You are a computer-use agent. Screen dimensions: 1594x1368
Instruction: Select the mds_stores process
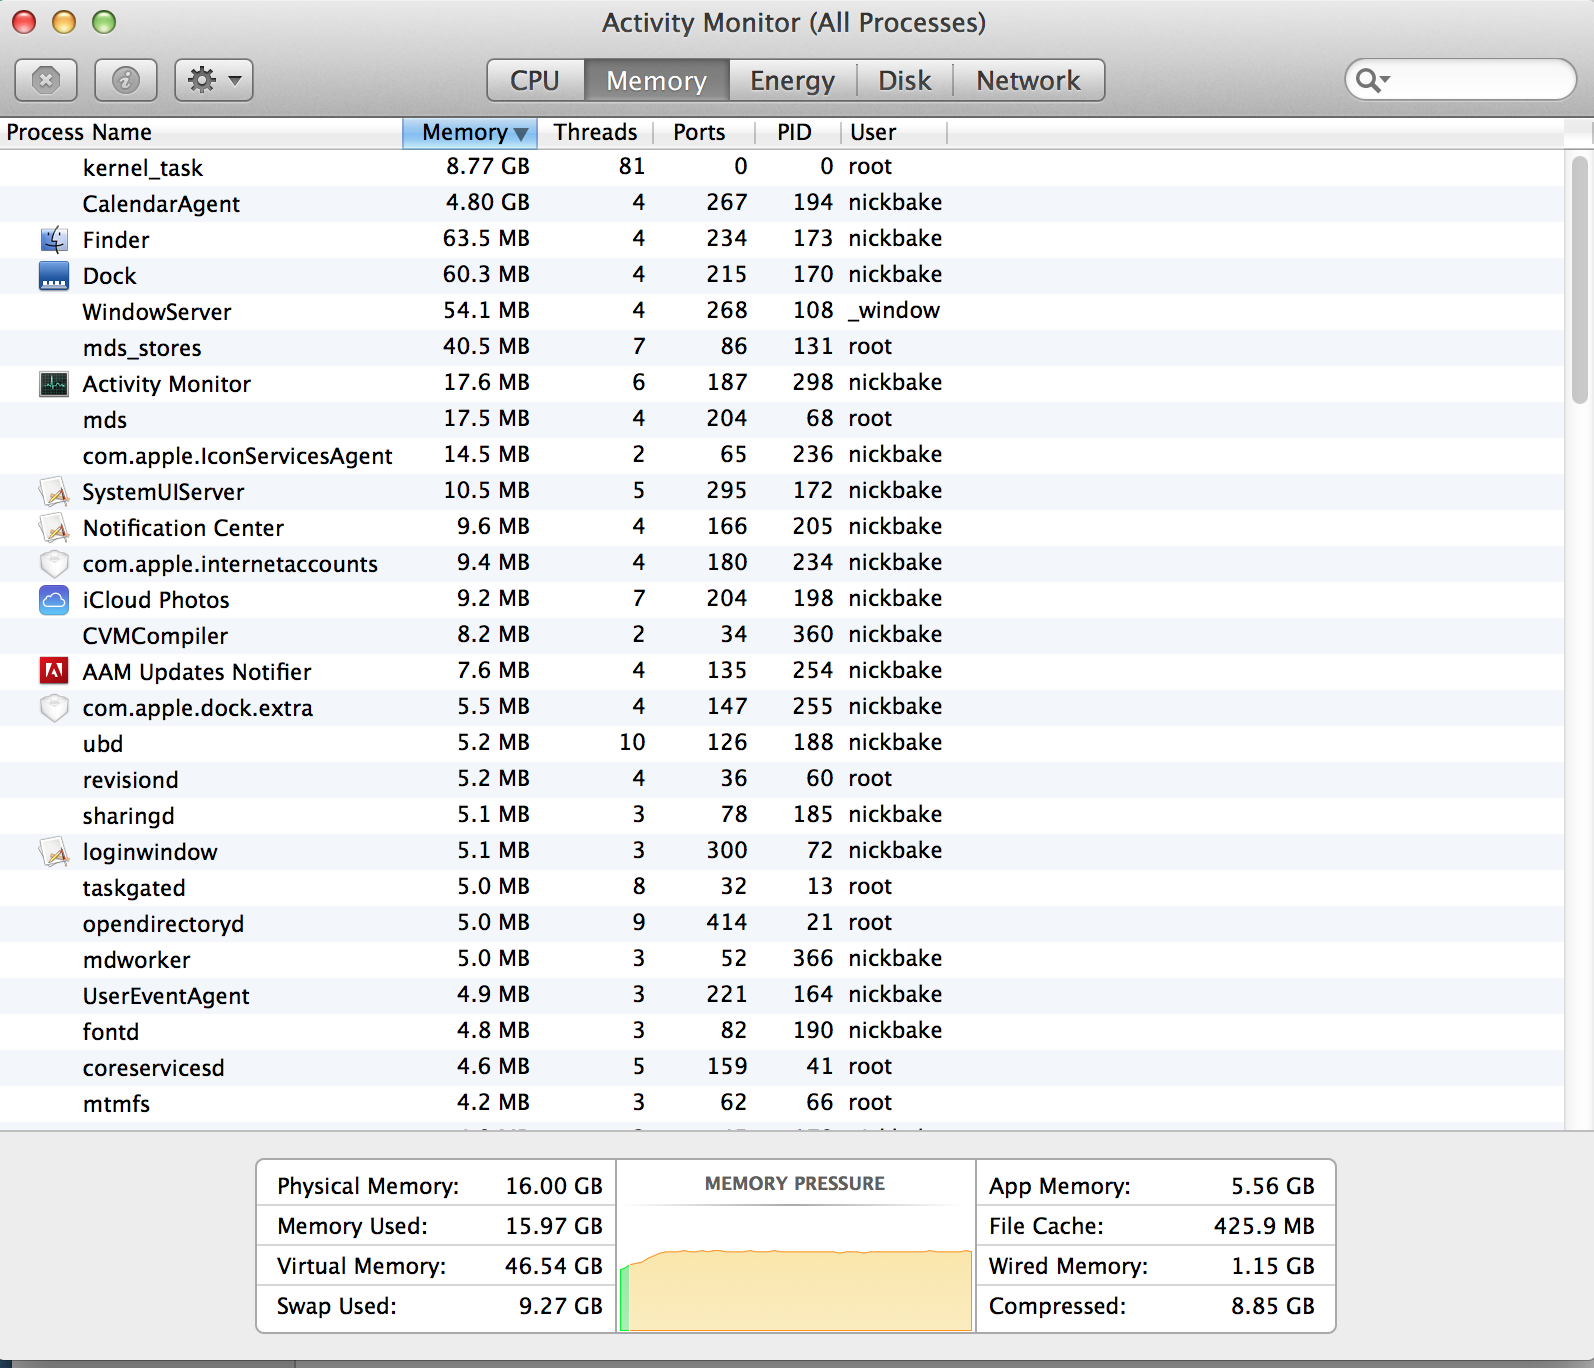coord(782,348)
